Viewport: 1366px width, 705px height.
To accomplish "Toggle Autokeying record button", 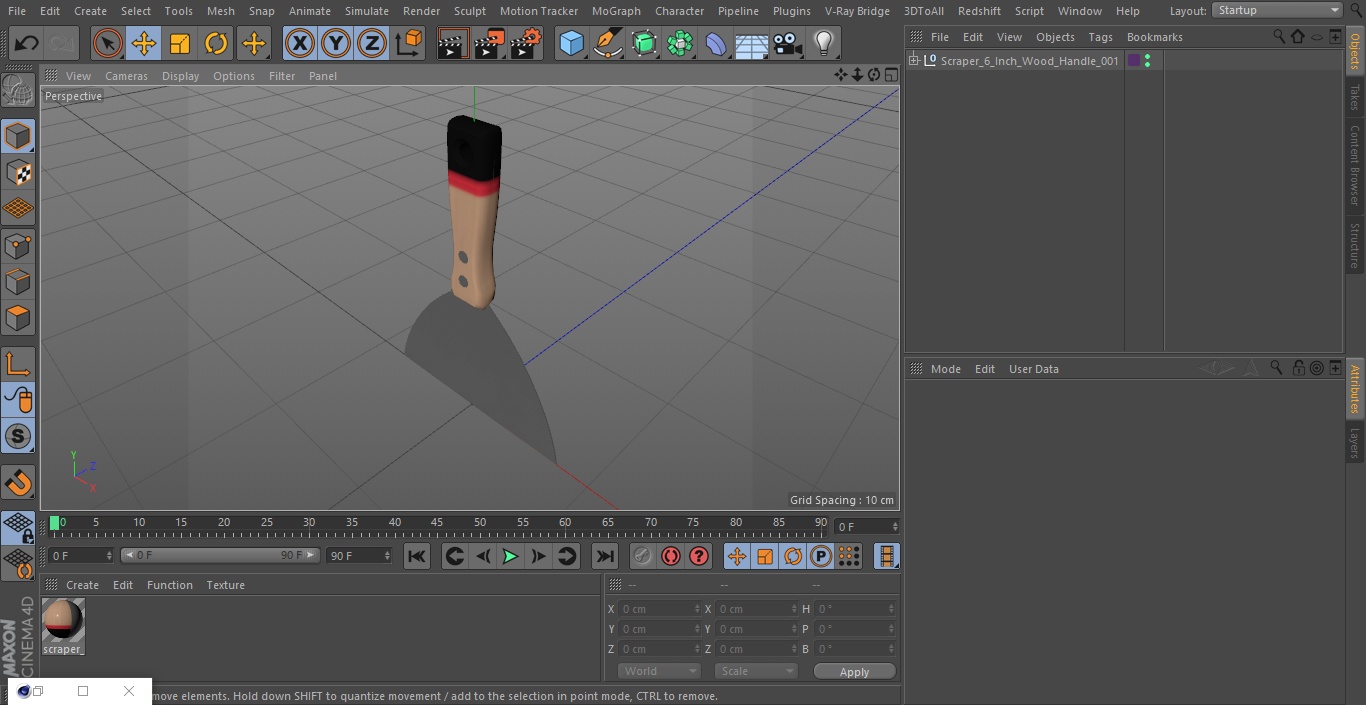I will [671, 556].
